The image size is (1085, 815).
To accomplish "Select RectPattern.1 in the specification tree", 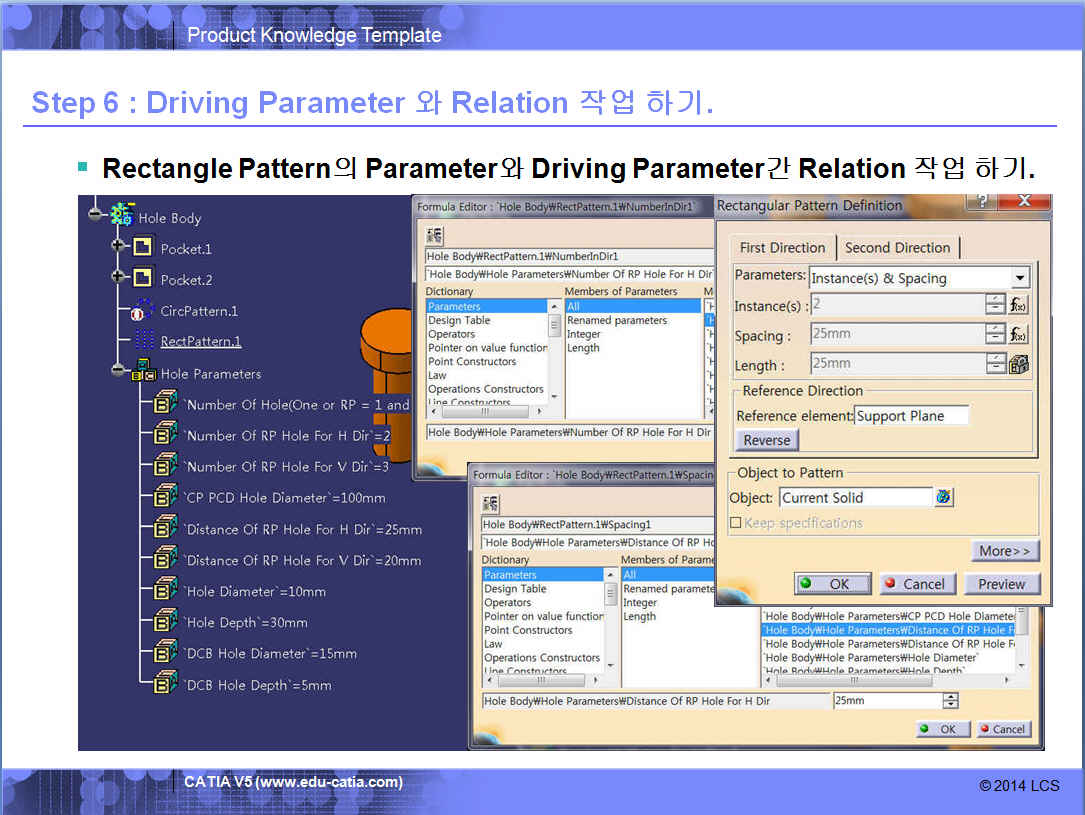I will [201, 341].
